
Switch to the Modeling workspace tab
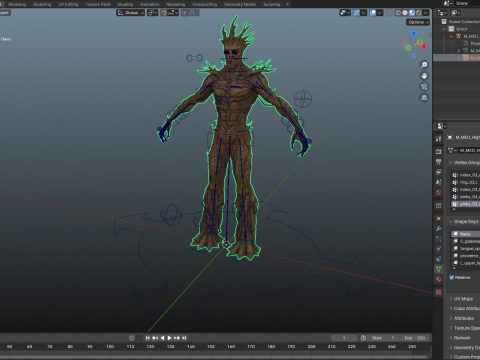(x=17, y=4)
